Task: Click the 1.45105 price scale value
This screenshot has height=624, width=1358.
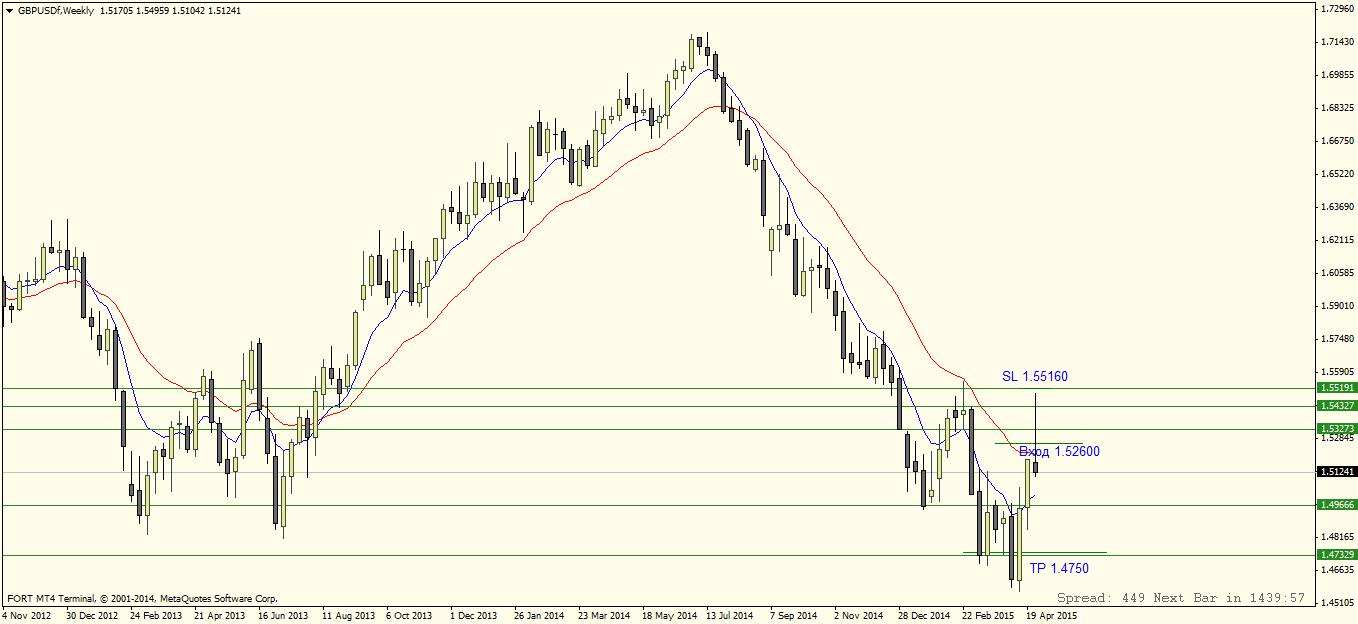Action: [x=1338, y=603]
